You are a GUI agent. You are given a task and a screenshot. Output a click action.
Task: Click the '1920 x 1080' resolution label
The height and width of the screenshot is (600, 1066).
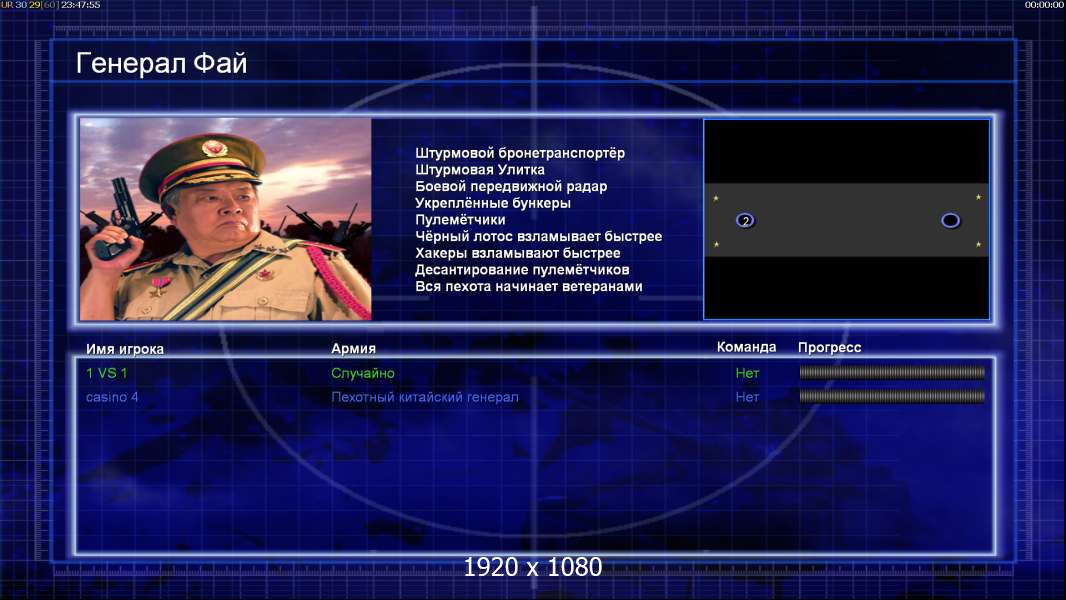tap(533, 567)
